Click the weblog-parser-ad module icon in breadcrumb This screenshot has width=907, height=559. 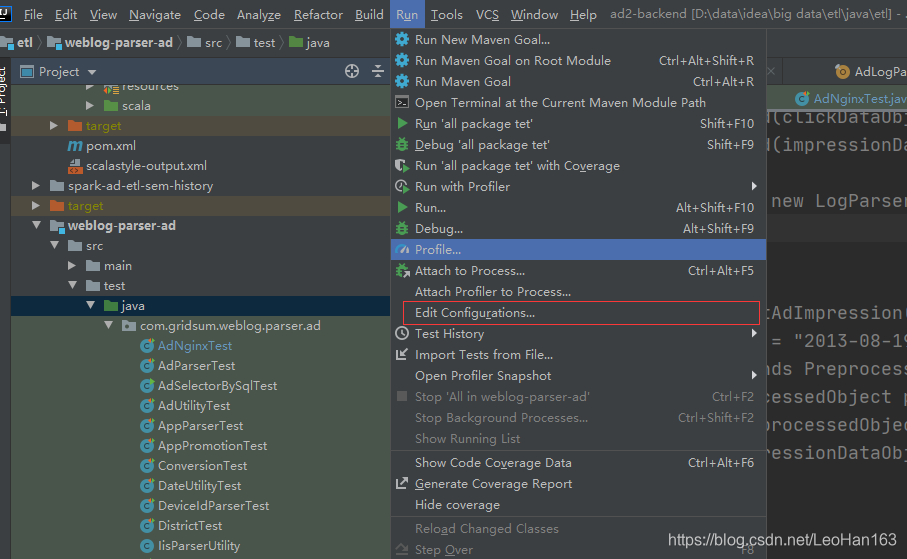pyautogui.click(x=54, y=42)
